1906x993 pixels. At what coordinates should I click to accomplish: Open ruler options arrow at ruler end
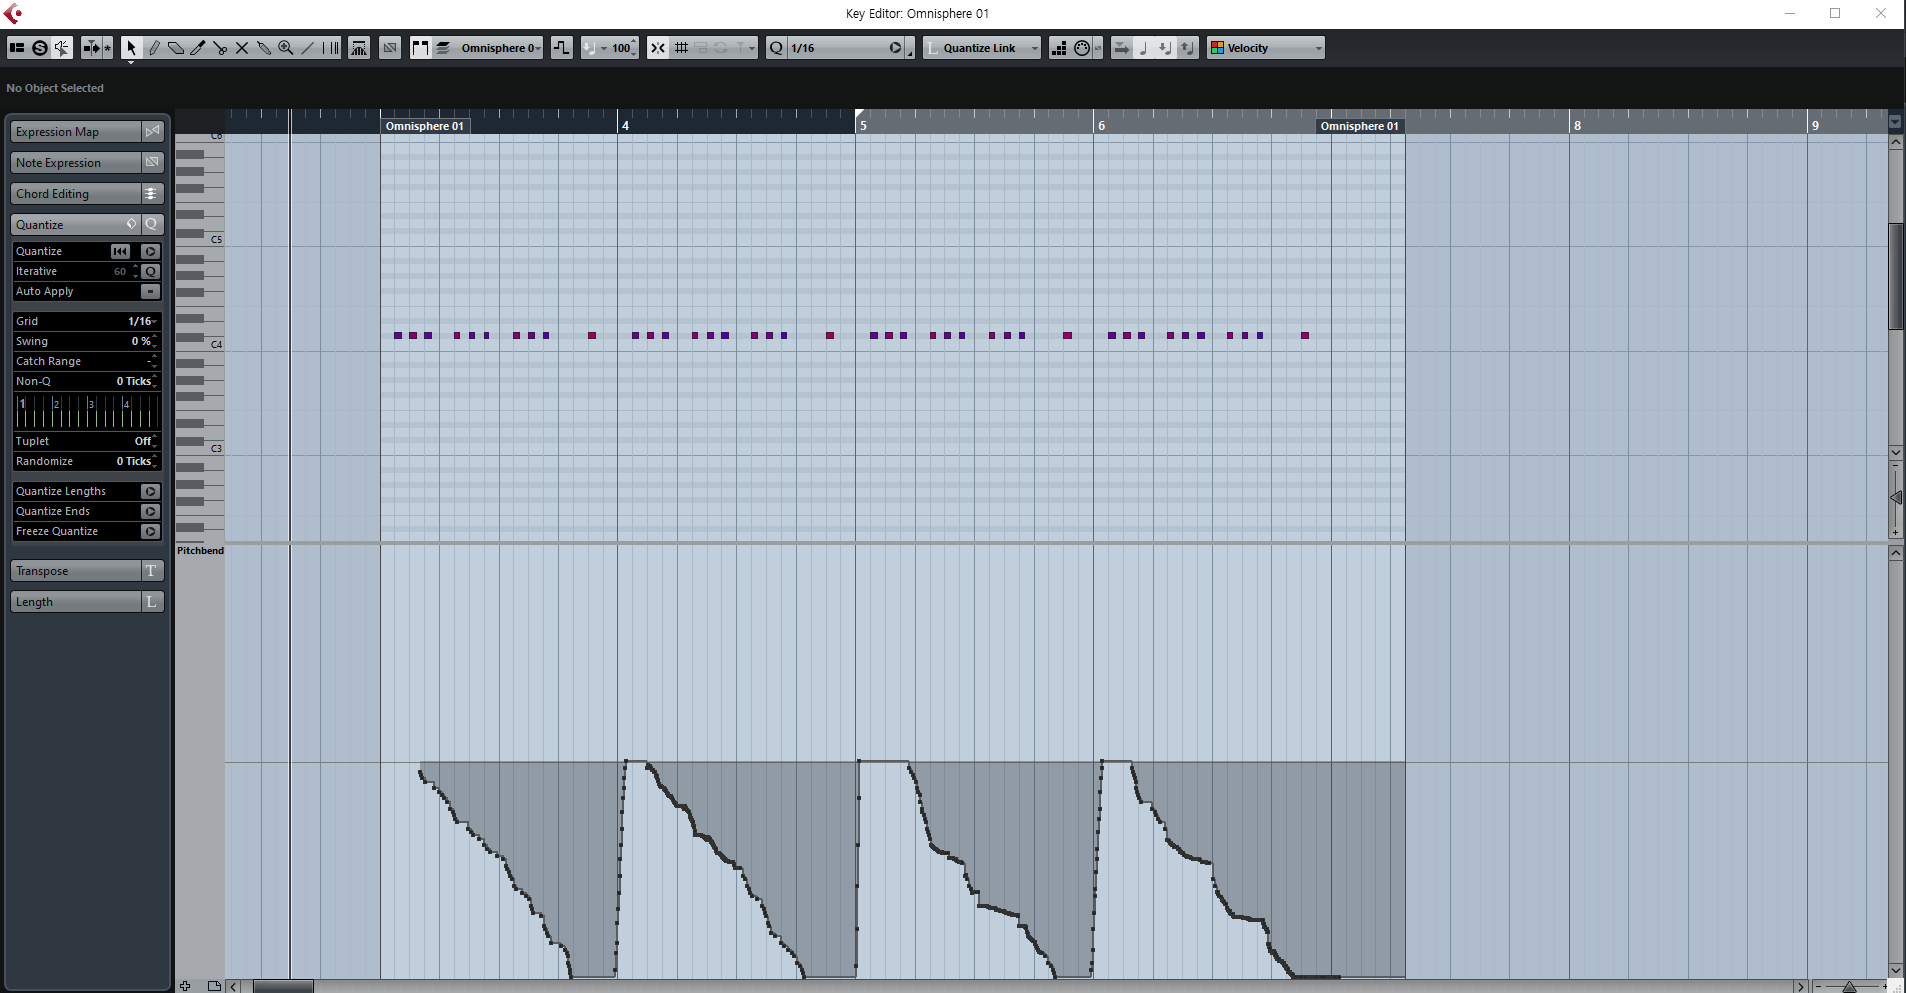[1895, 122]
